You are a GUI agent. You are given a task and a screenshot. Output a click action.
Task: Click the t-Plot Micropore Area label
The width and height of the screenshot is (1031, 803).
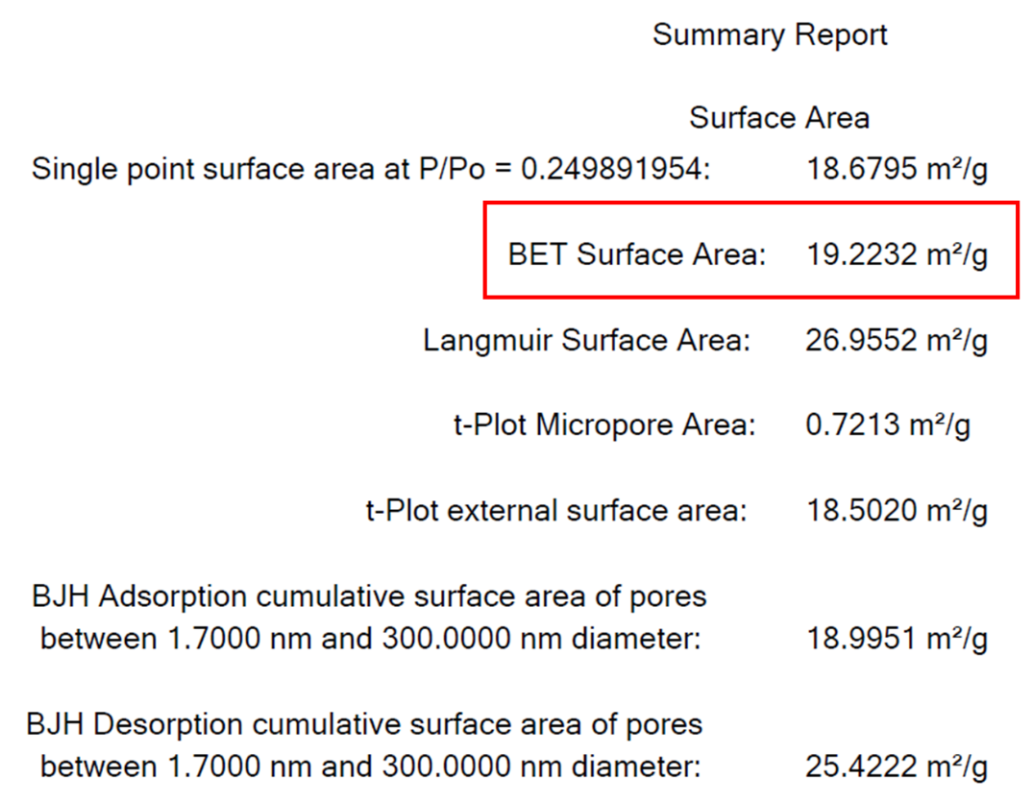(x=603, y=426)
